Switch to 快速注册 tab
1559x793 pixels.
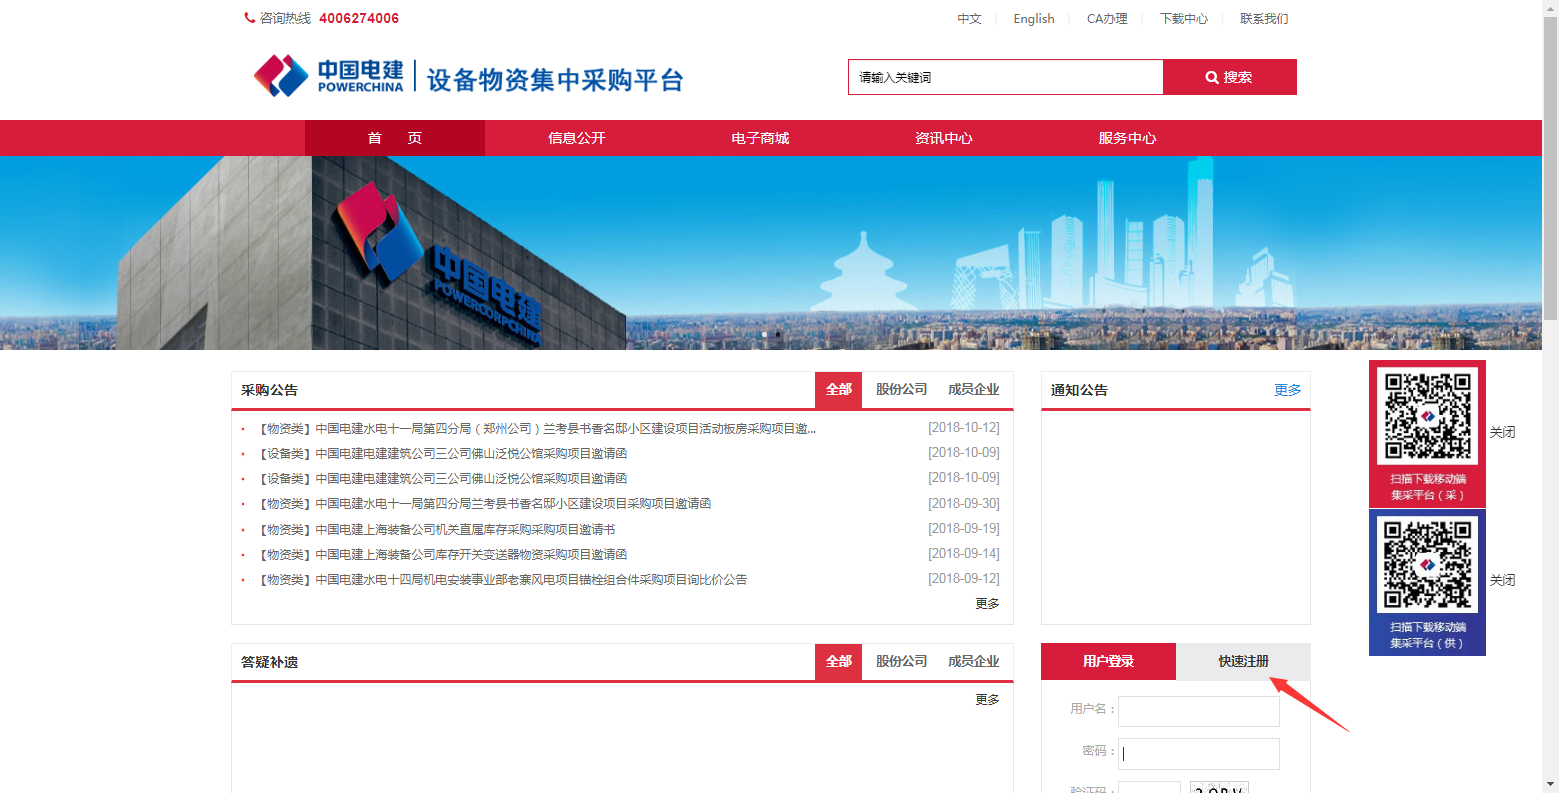[x=1243, y=662]
